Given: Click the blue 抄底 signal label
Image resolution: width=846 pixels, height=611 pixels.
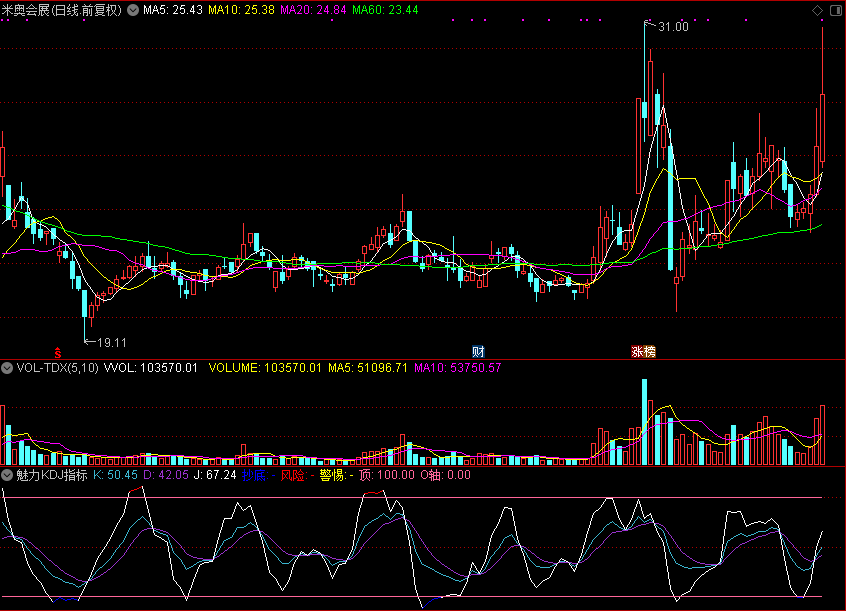Looking at the screenshot, I should pyautogui.click(x=254, y=475).
